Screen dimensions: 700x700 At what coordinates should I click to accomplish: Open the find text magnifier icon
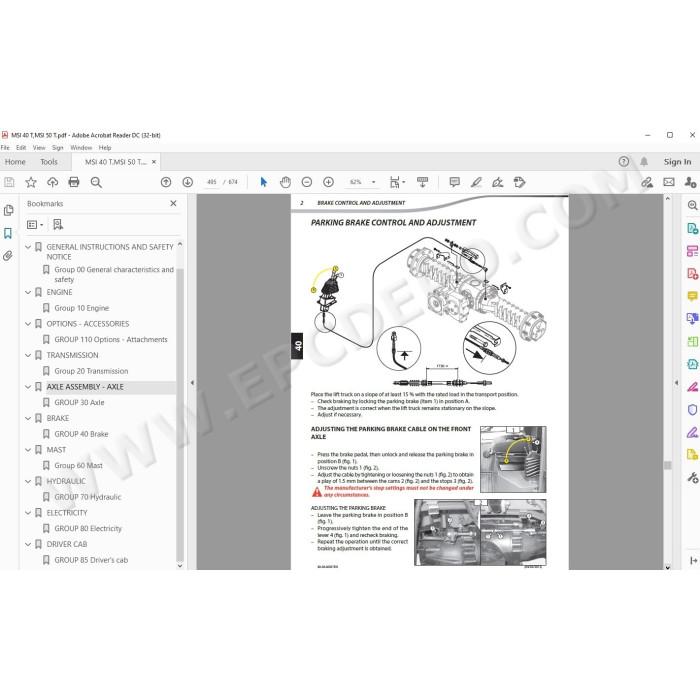point(96,182)
